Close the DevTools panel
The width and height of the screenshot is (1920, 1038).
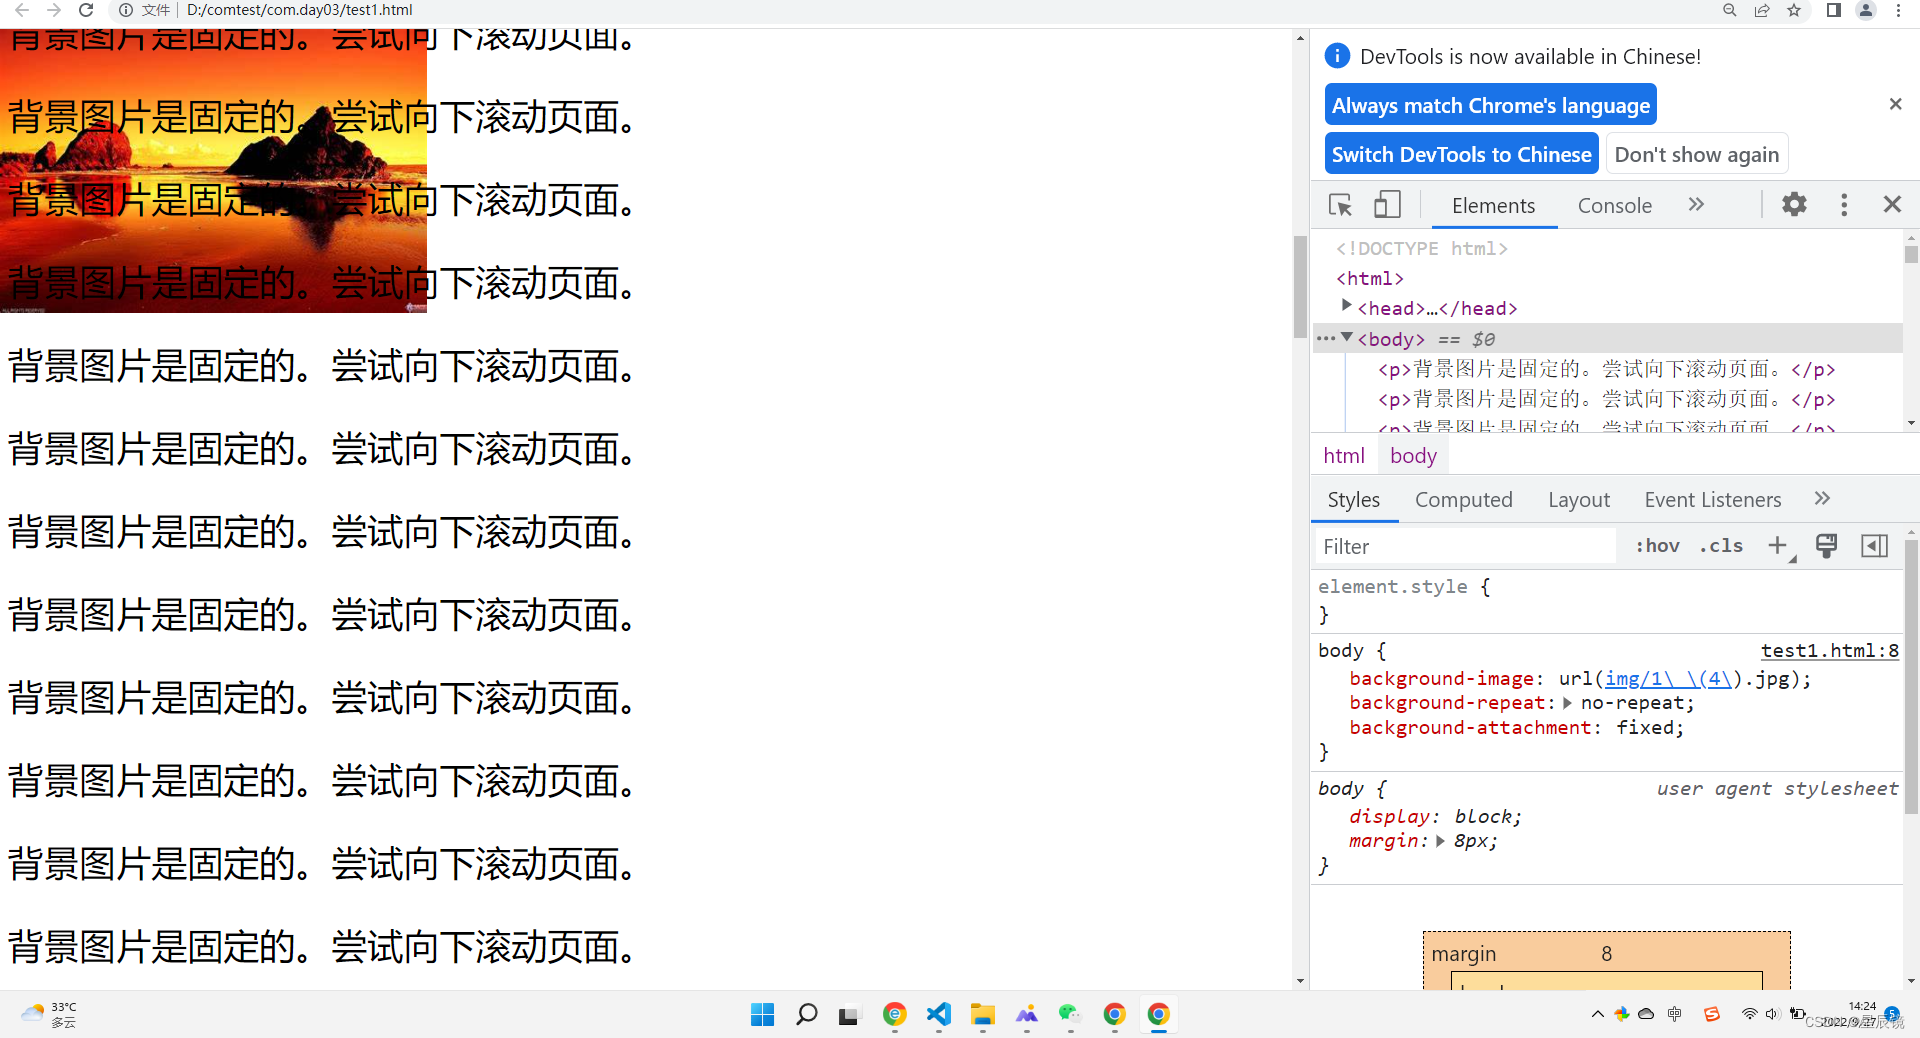point(1892,205)
